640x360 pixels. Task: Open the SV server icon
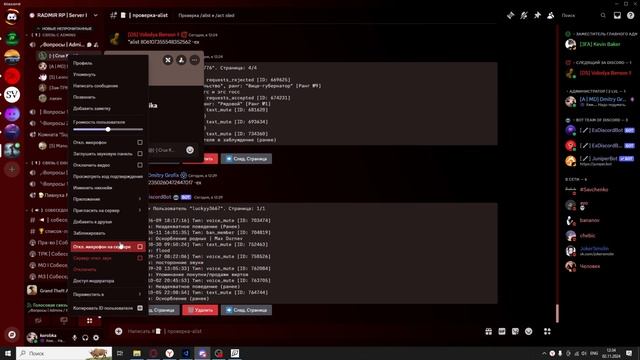pos(12,95)
